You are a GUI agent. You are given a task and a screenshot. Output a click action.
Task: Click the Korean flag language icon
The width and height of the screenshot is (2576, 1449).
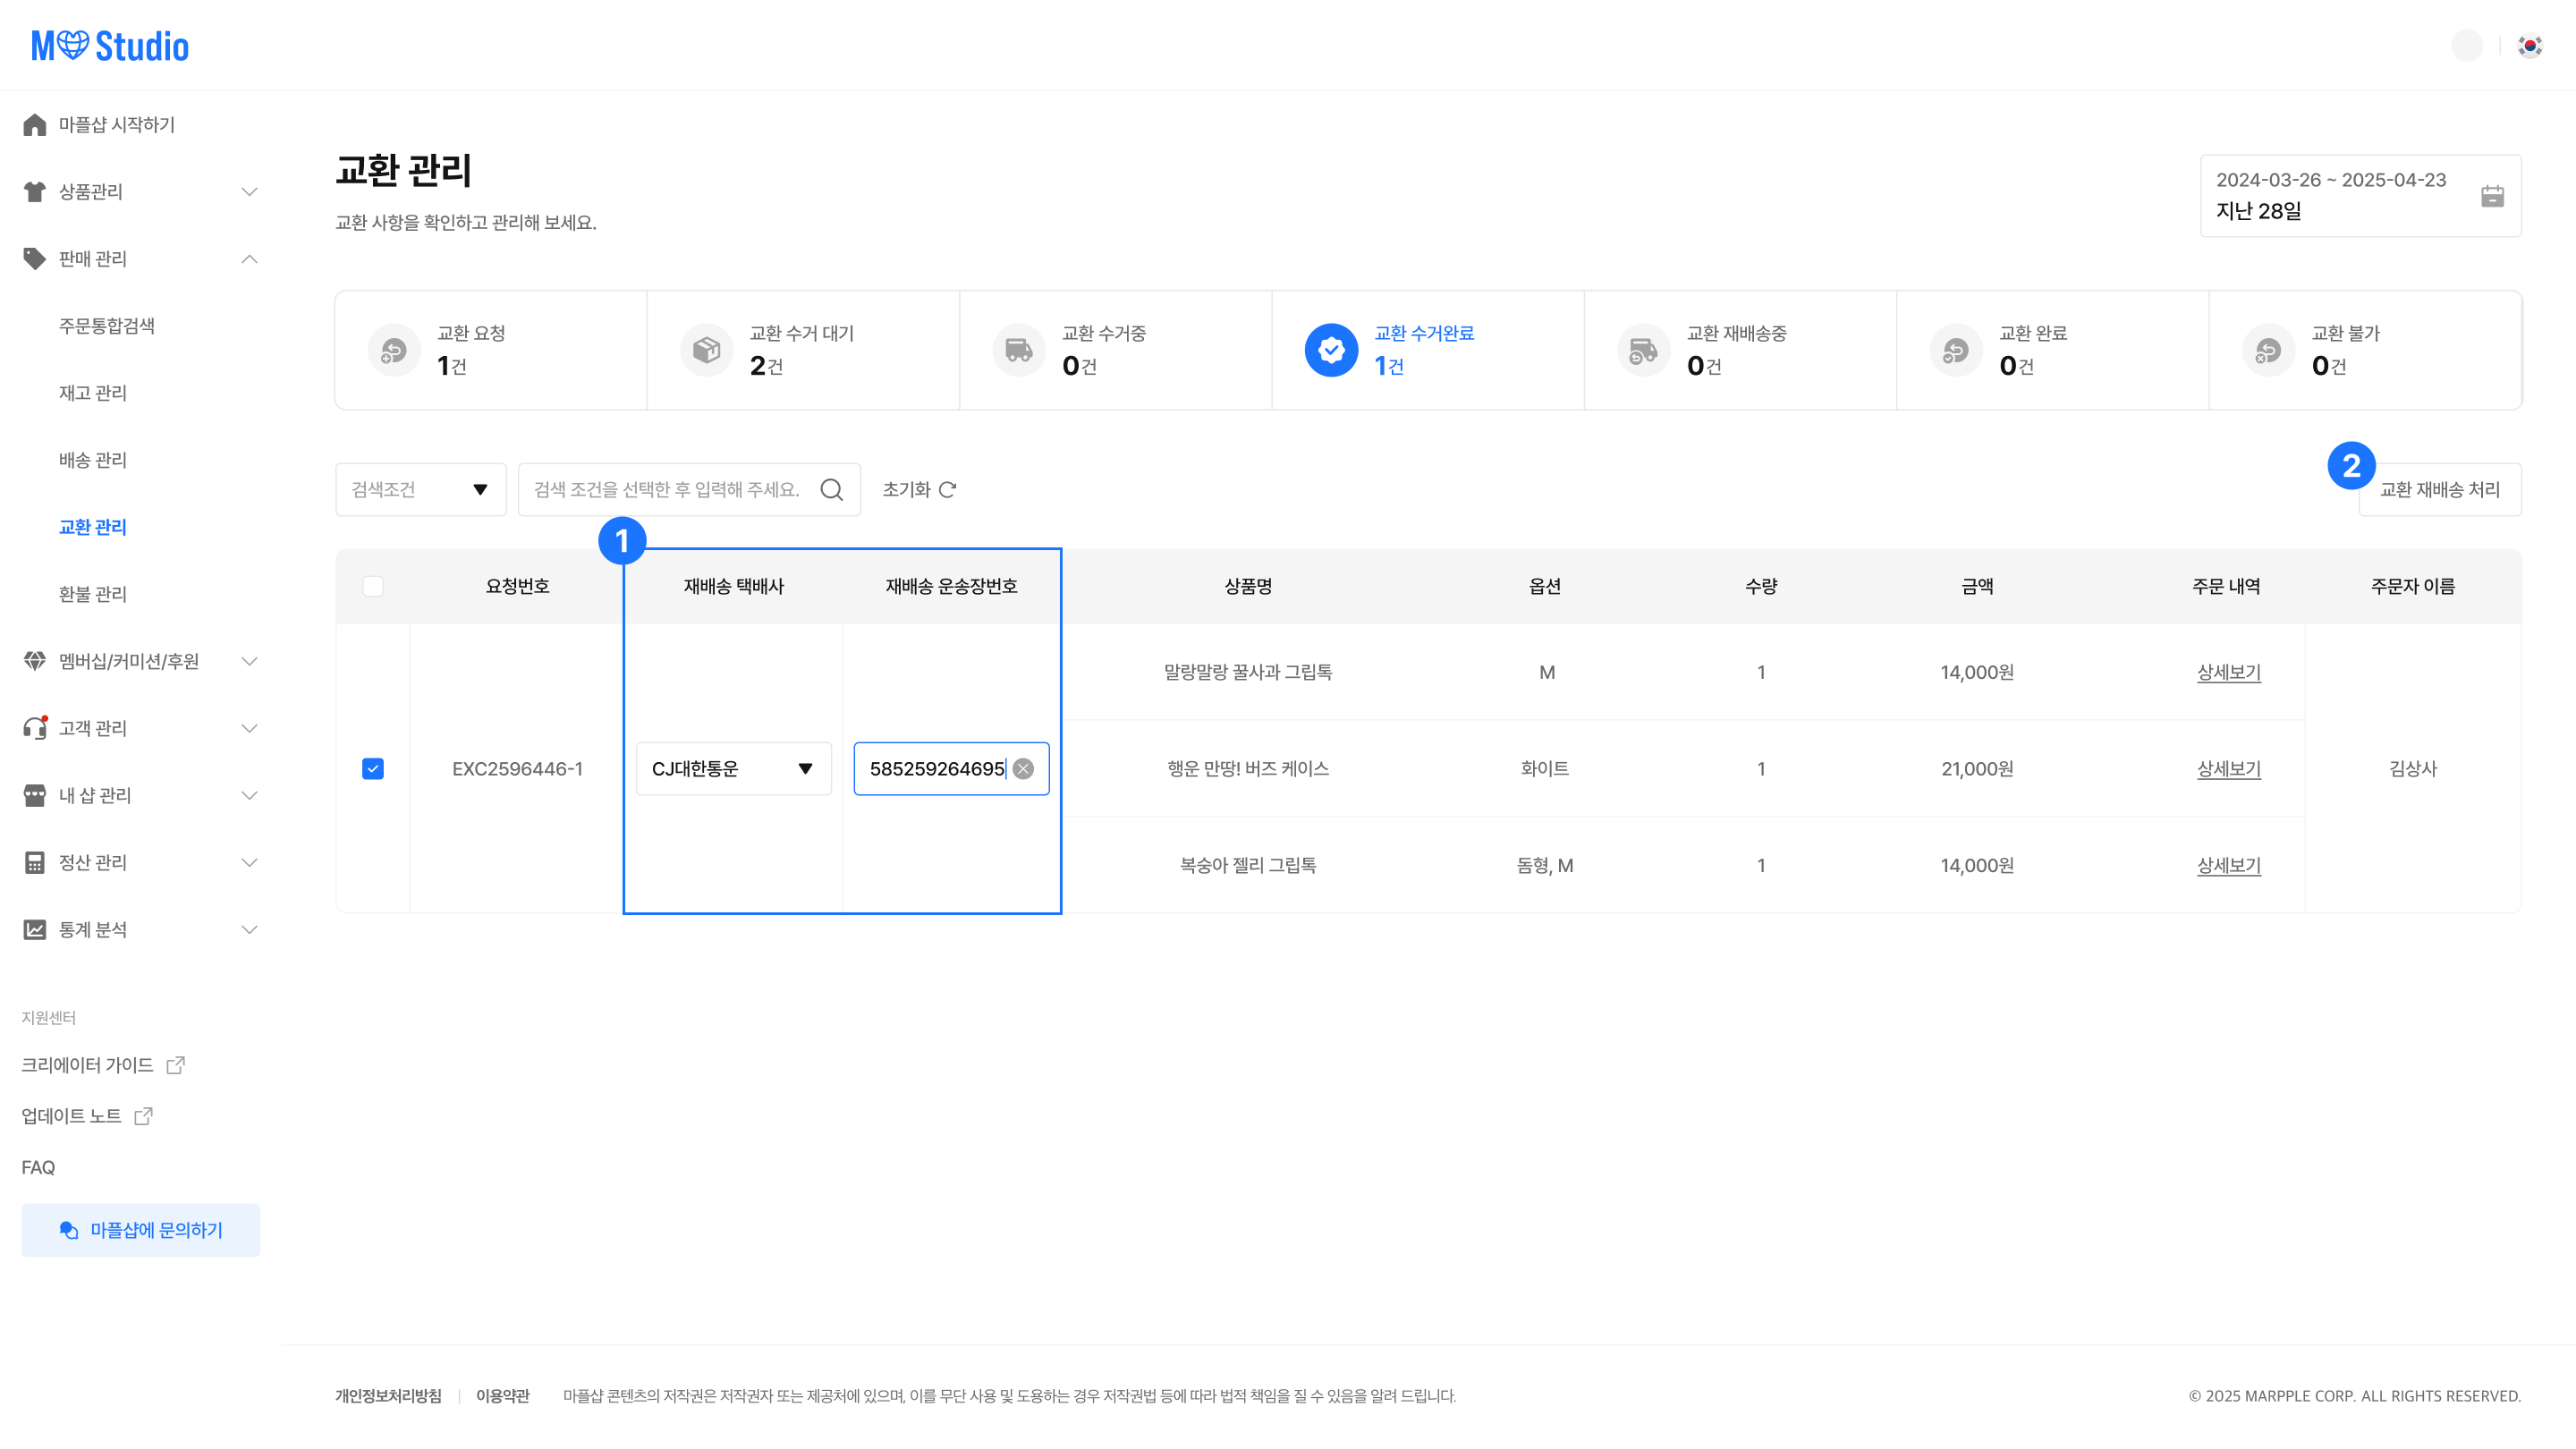coord(2530,46)
